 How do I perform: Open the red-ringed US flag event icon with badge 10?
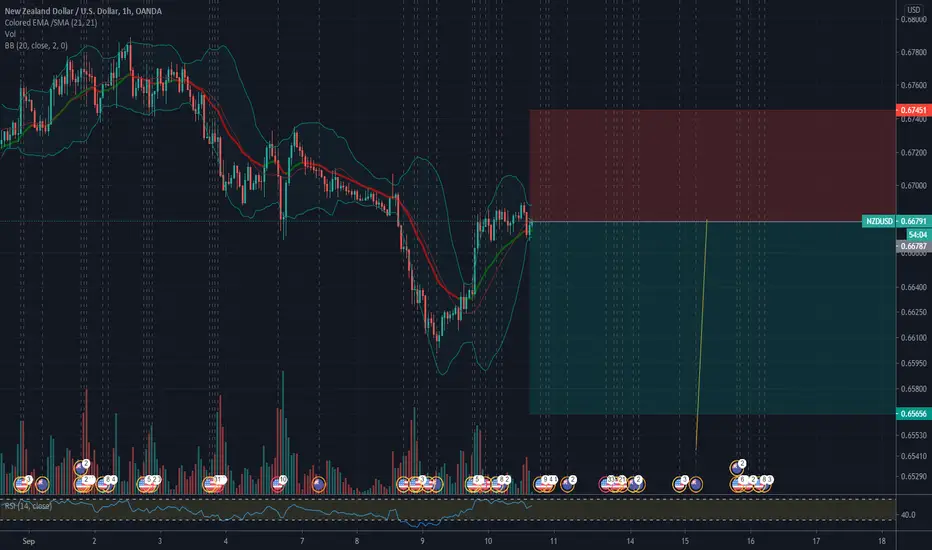click(278, 485)
